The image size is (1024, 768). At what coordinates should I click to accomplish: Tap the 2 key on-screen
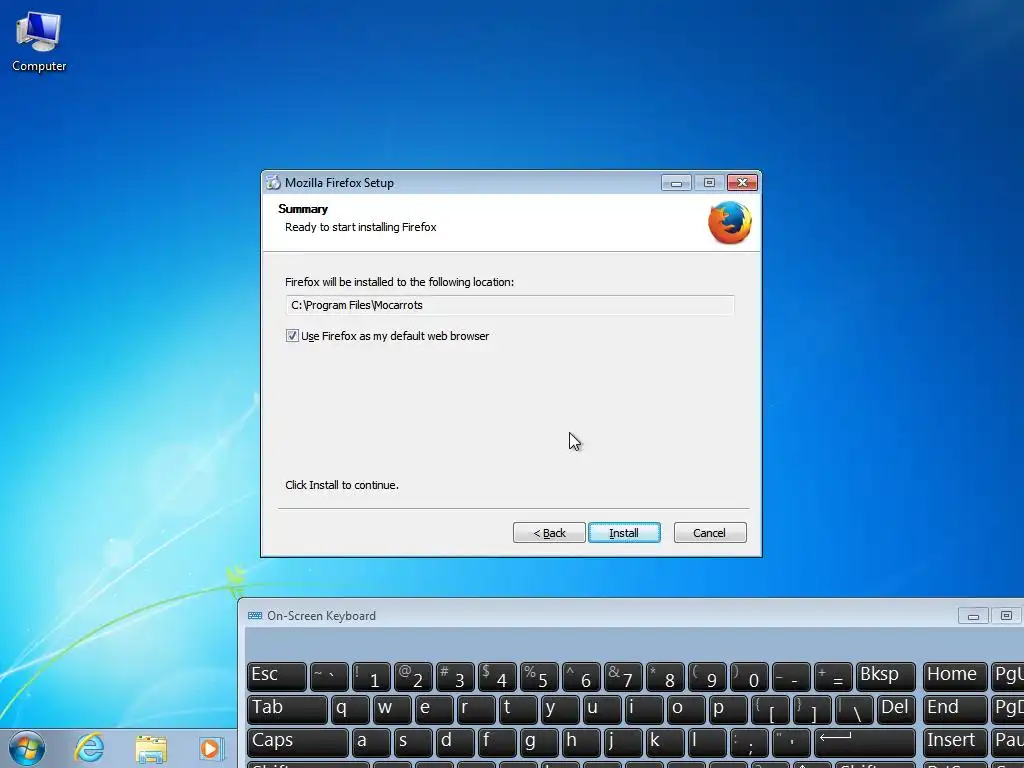[x=413, y=677]
